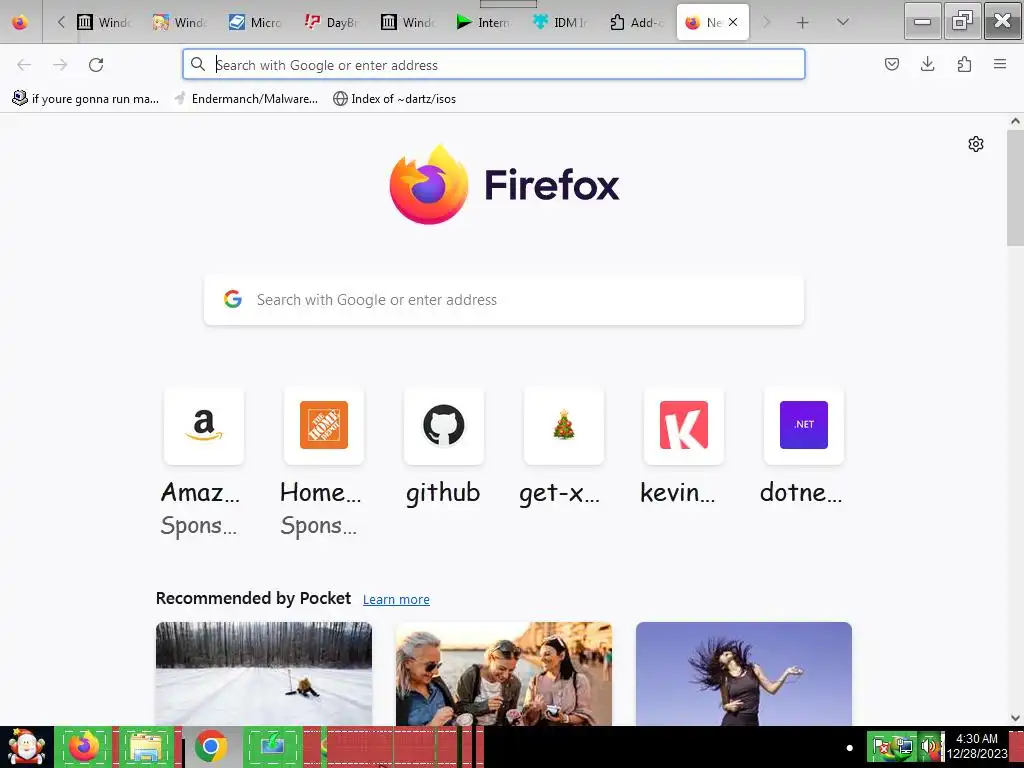This screenshot has height=768, width=1024.
Task: Switch to the 'Add-o' tab
Action: (636, 22)
